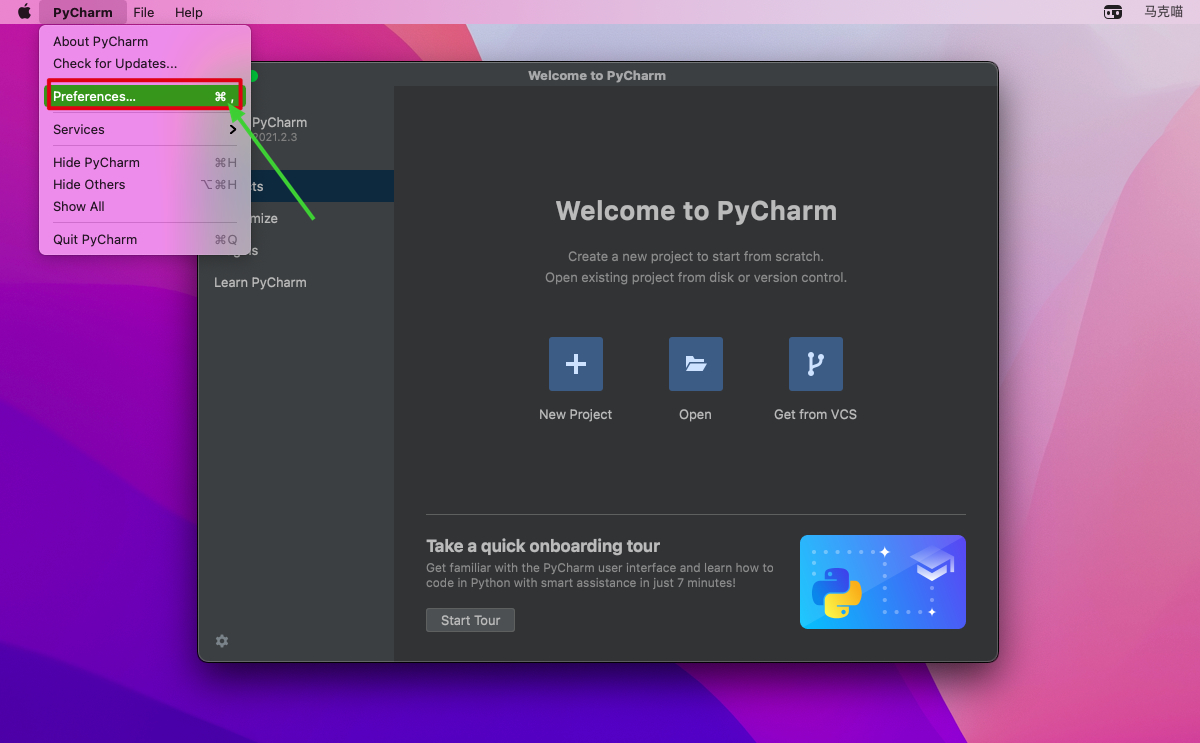Image resolution: width=1200 pixels, height=743 pixels.
Task: Click the Start Tour button
Action: click(x=470, y=620)
